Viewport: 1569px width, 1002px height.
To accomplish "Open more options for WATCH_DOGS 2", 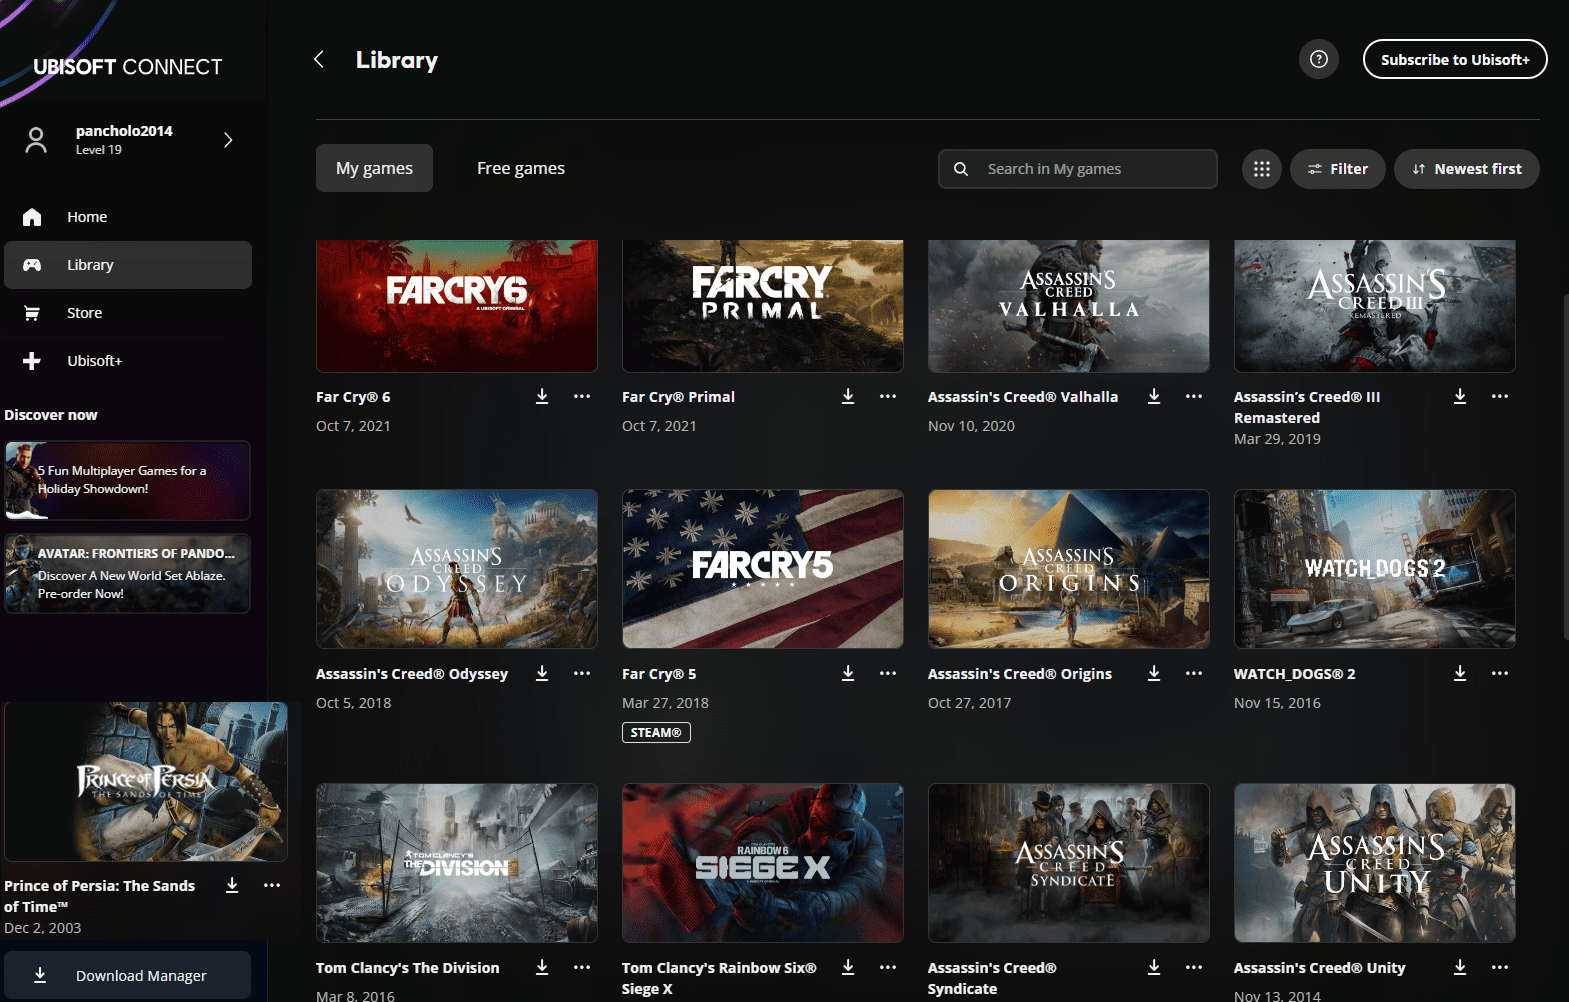I will 1500,673.
